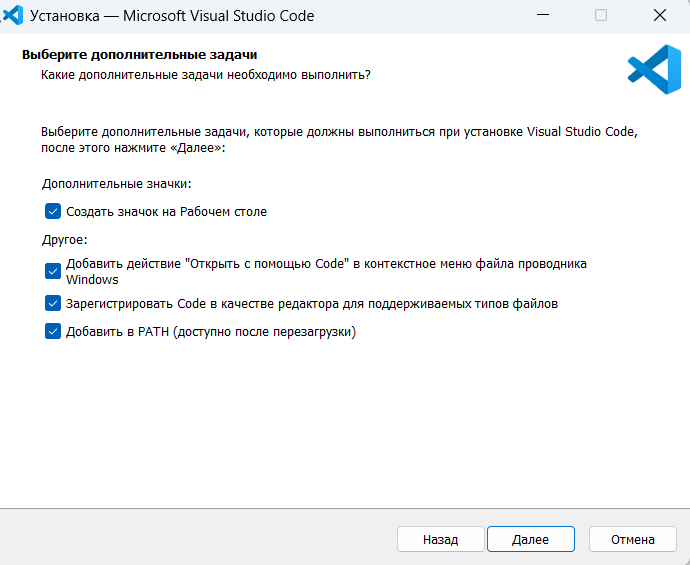The width and height of the screenshot is (690, 565).
Task: Click the large VS Code logo in header
Action: 654,70
